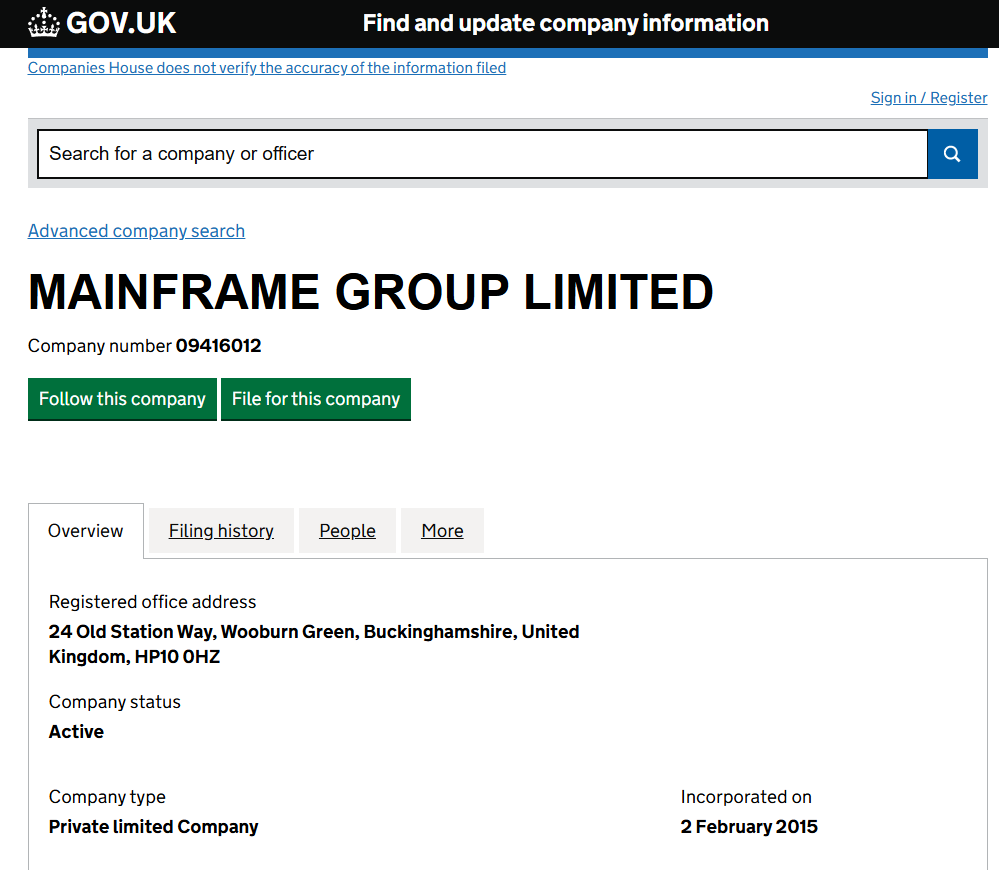Click the File for this company button
The height and width of the screenshot is (870, 999).
[x=316, y=399]
